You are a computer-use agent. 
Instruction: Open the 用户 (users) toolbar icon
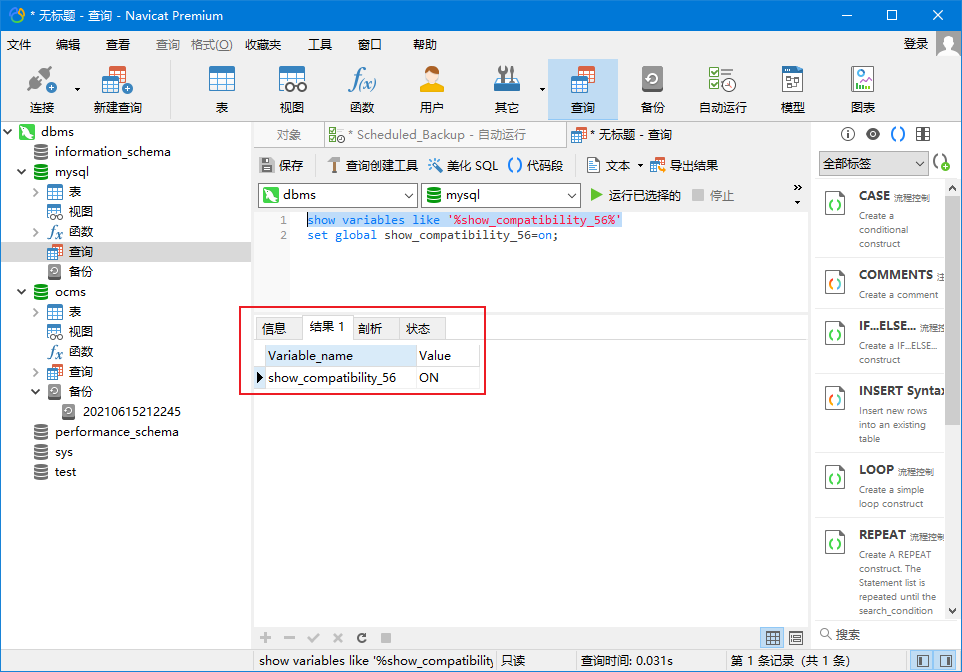(432, 90)
